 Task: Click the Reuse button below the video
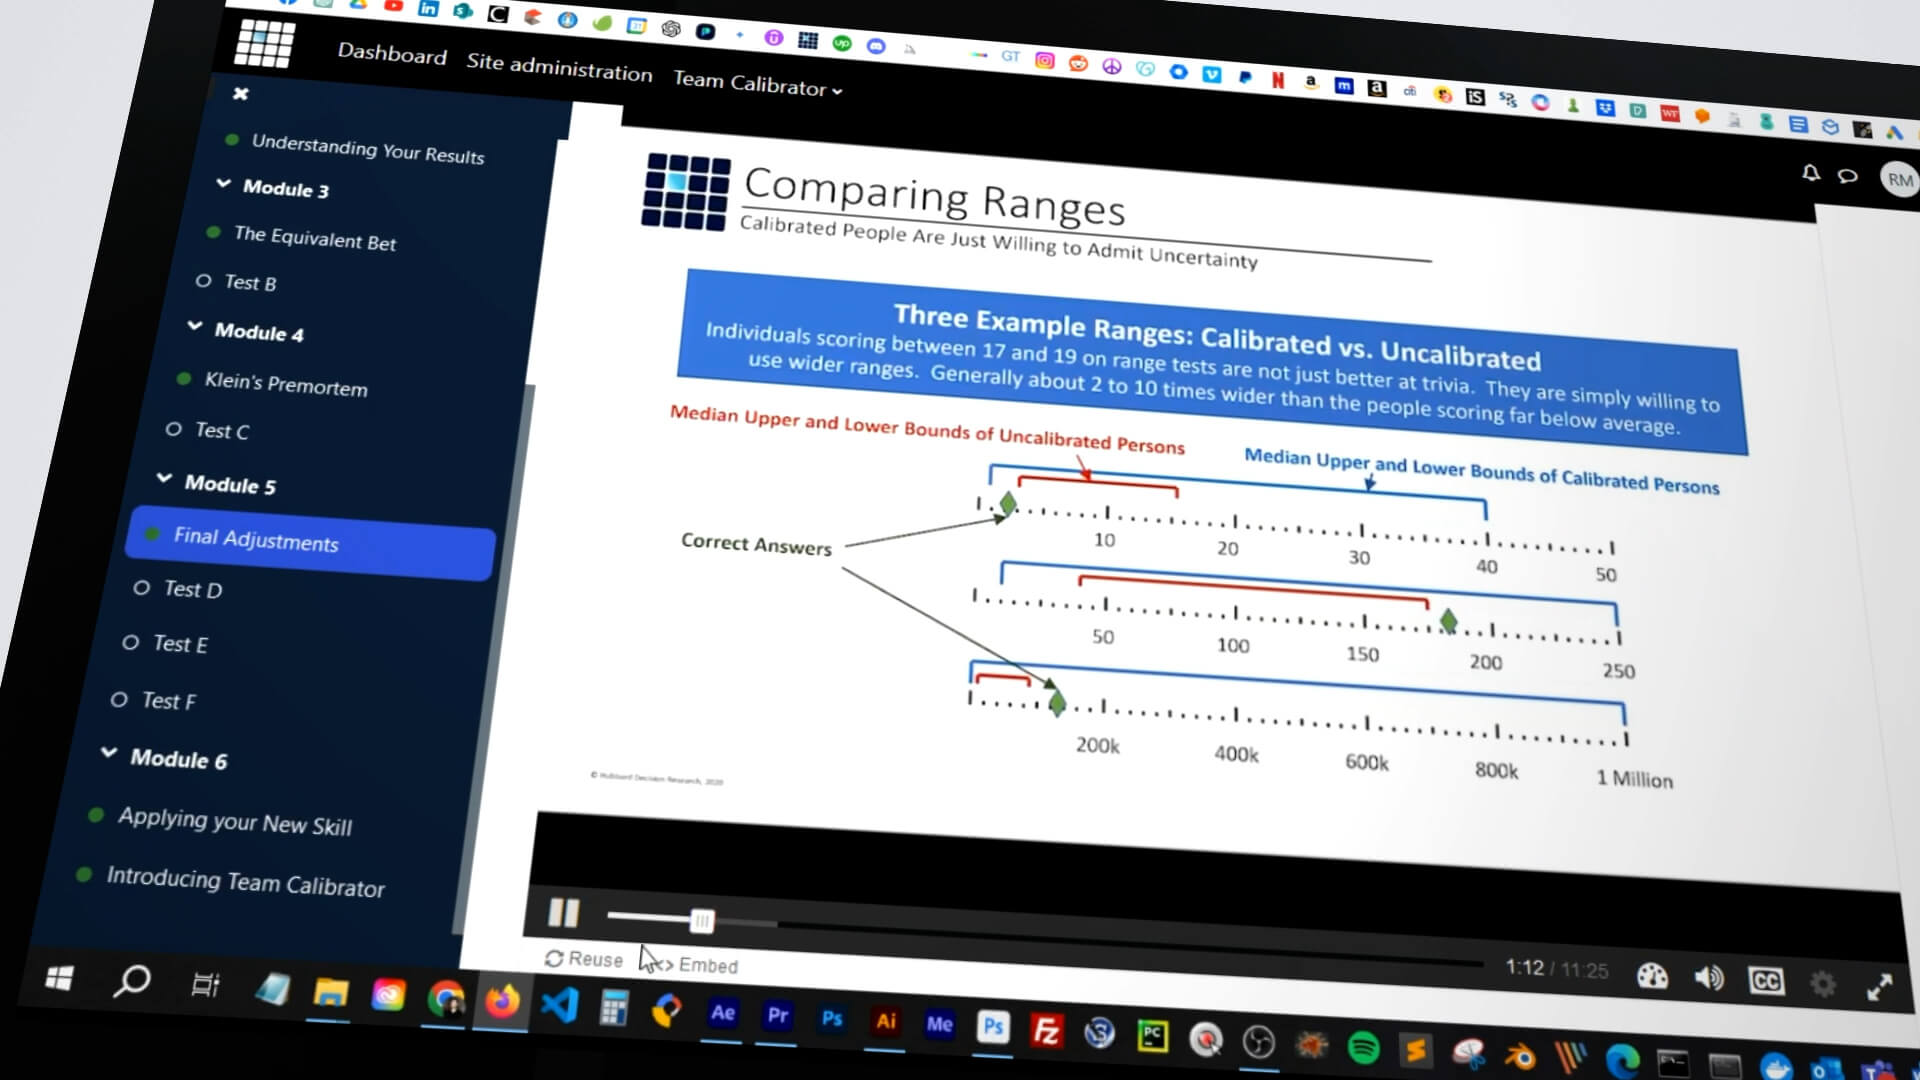584,959
